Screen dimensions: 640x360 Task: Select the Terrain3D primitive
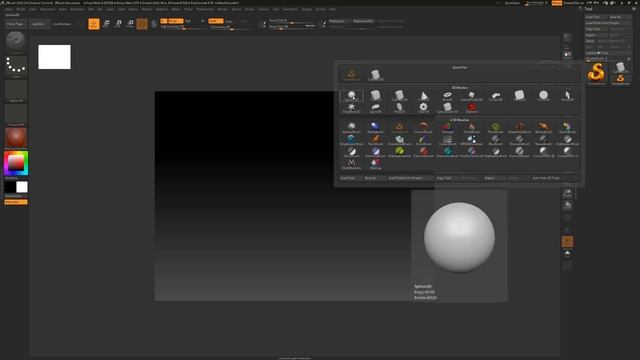[x=496, y=96]
